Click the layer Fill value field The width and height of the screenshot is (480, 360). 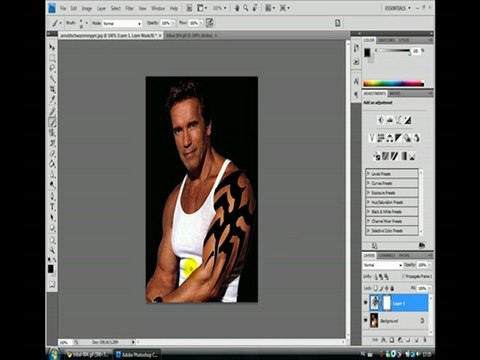click(x=422, y=288)
